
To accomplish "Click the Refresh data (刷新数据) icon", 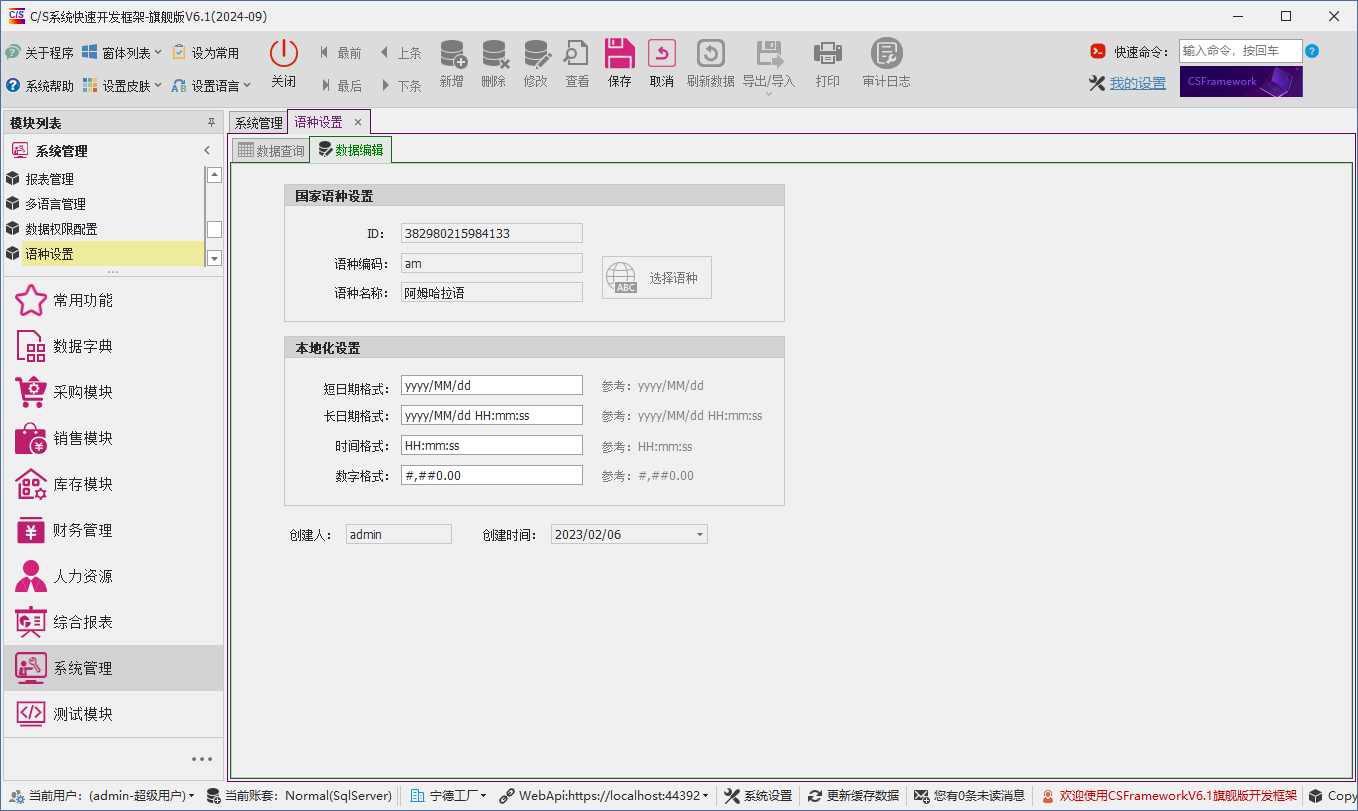I will (711, 54).
